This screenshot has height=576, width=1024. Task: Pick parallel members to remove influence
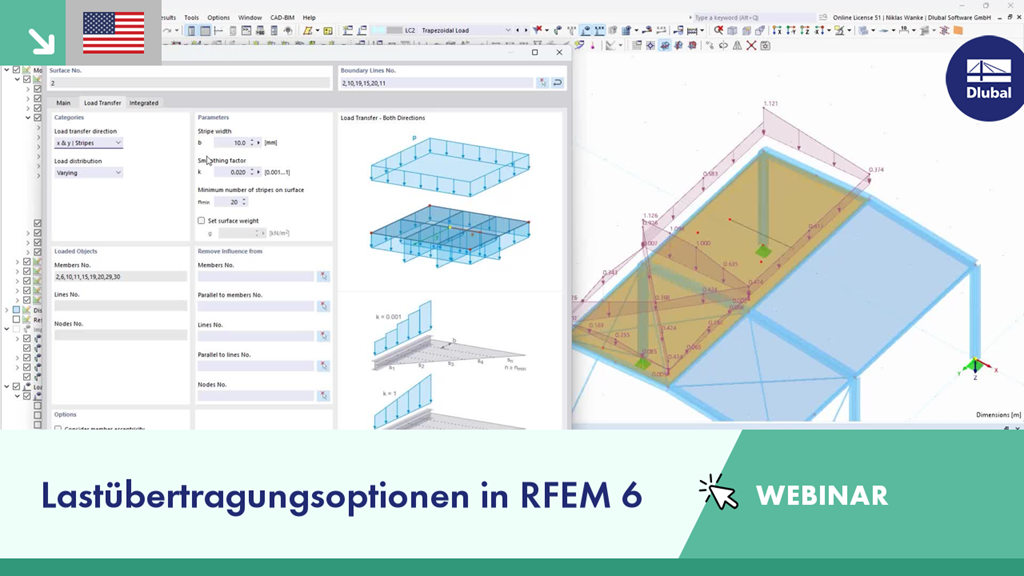323,306
